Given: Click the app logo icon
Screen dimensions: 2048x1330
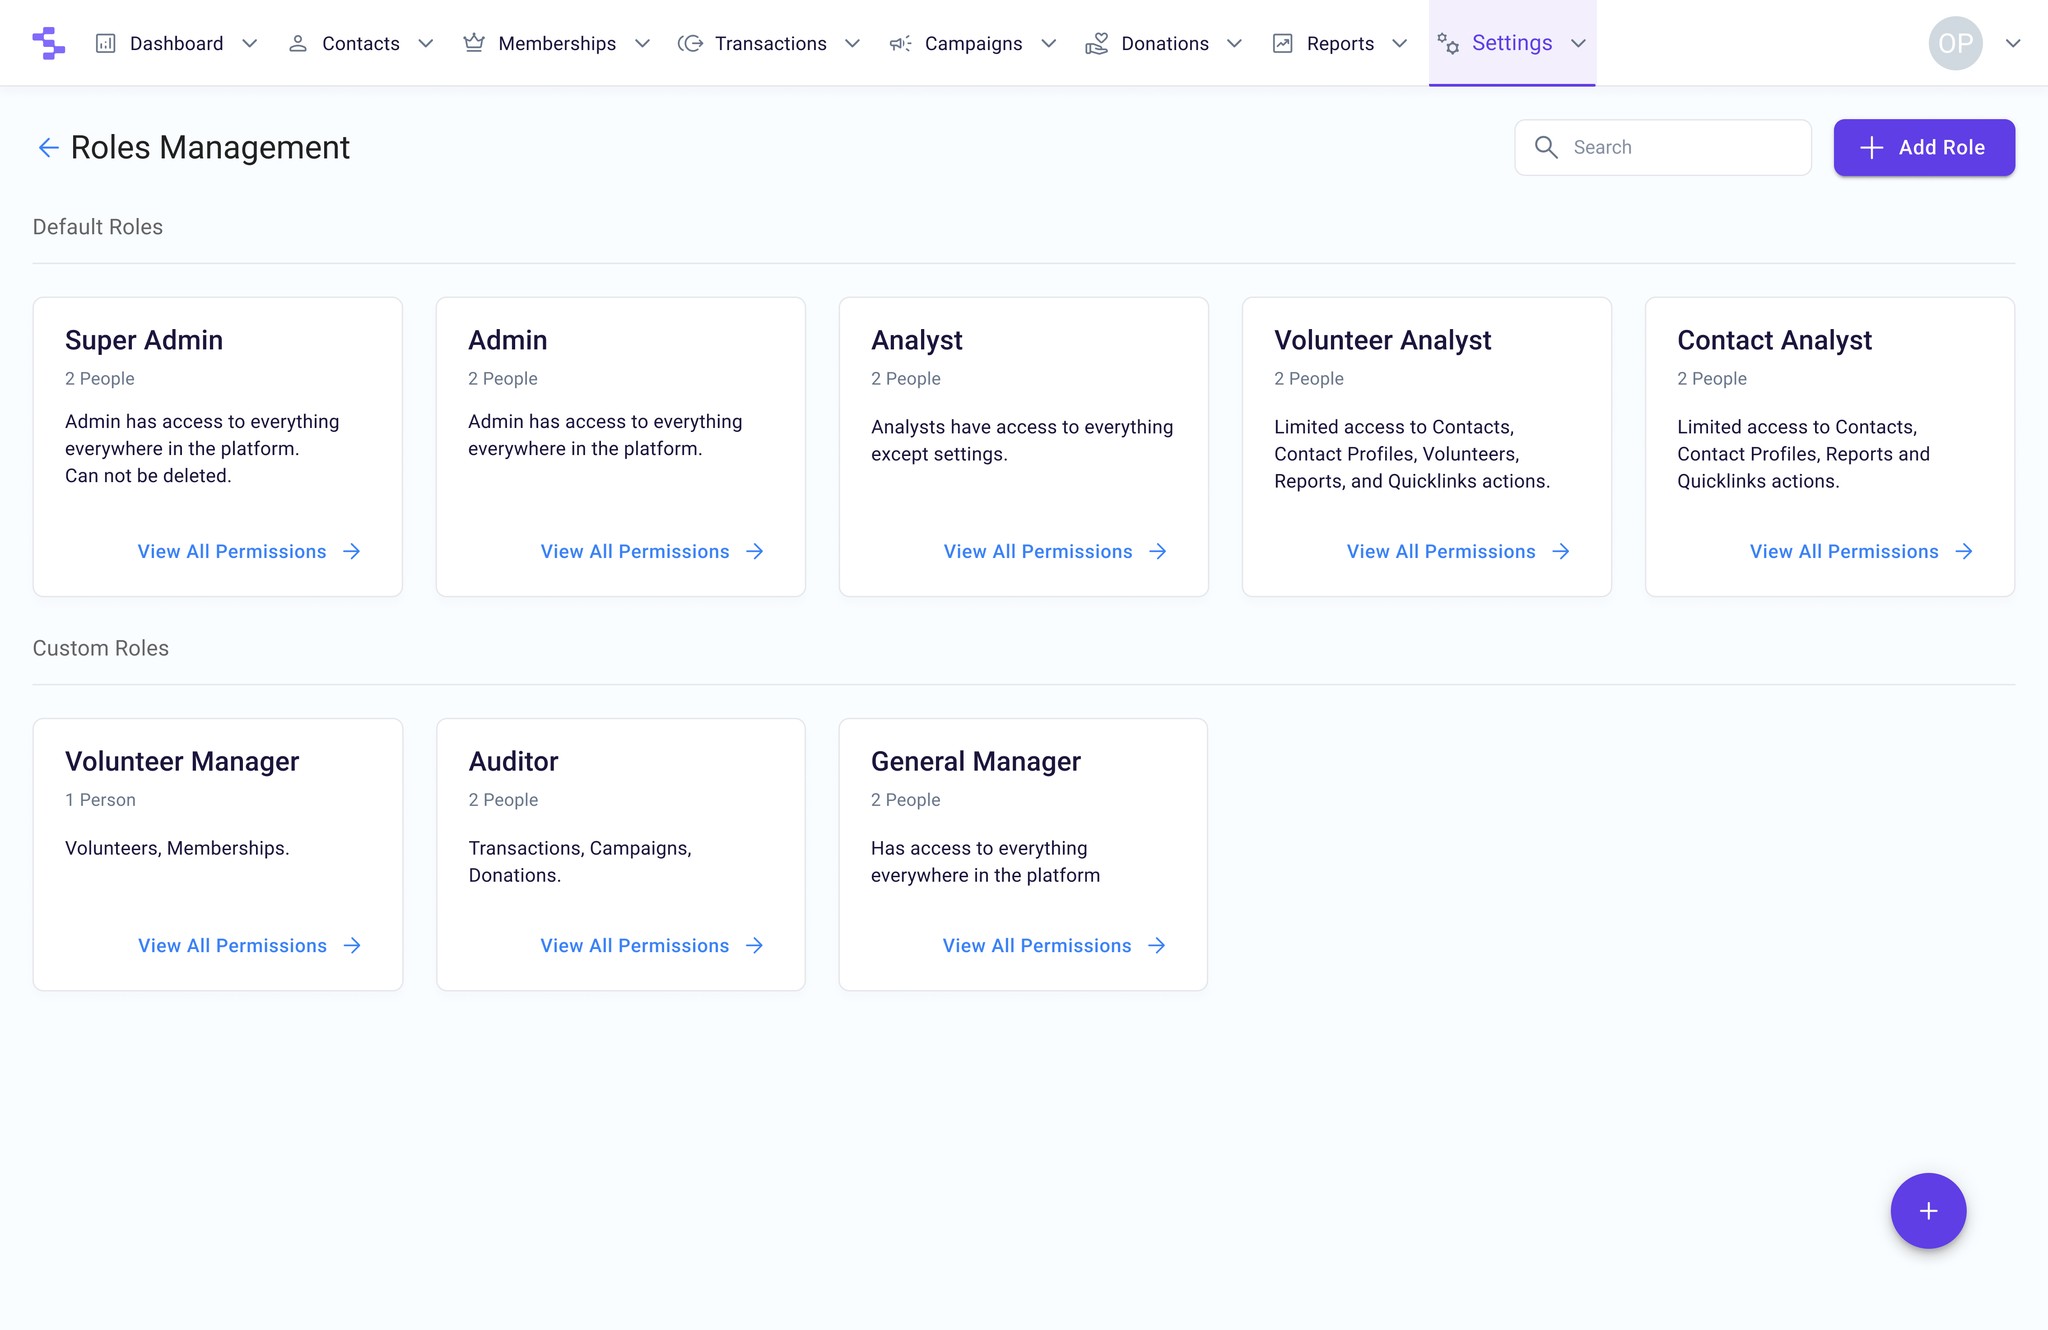Looking at the screenshot, I should (x=48, y=43).
